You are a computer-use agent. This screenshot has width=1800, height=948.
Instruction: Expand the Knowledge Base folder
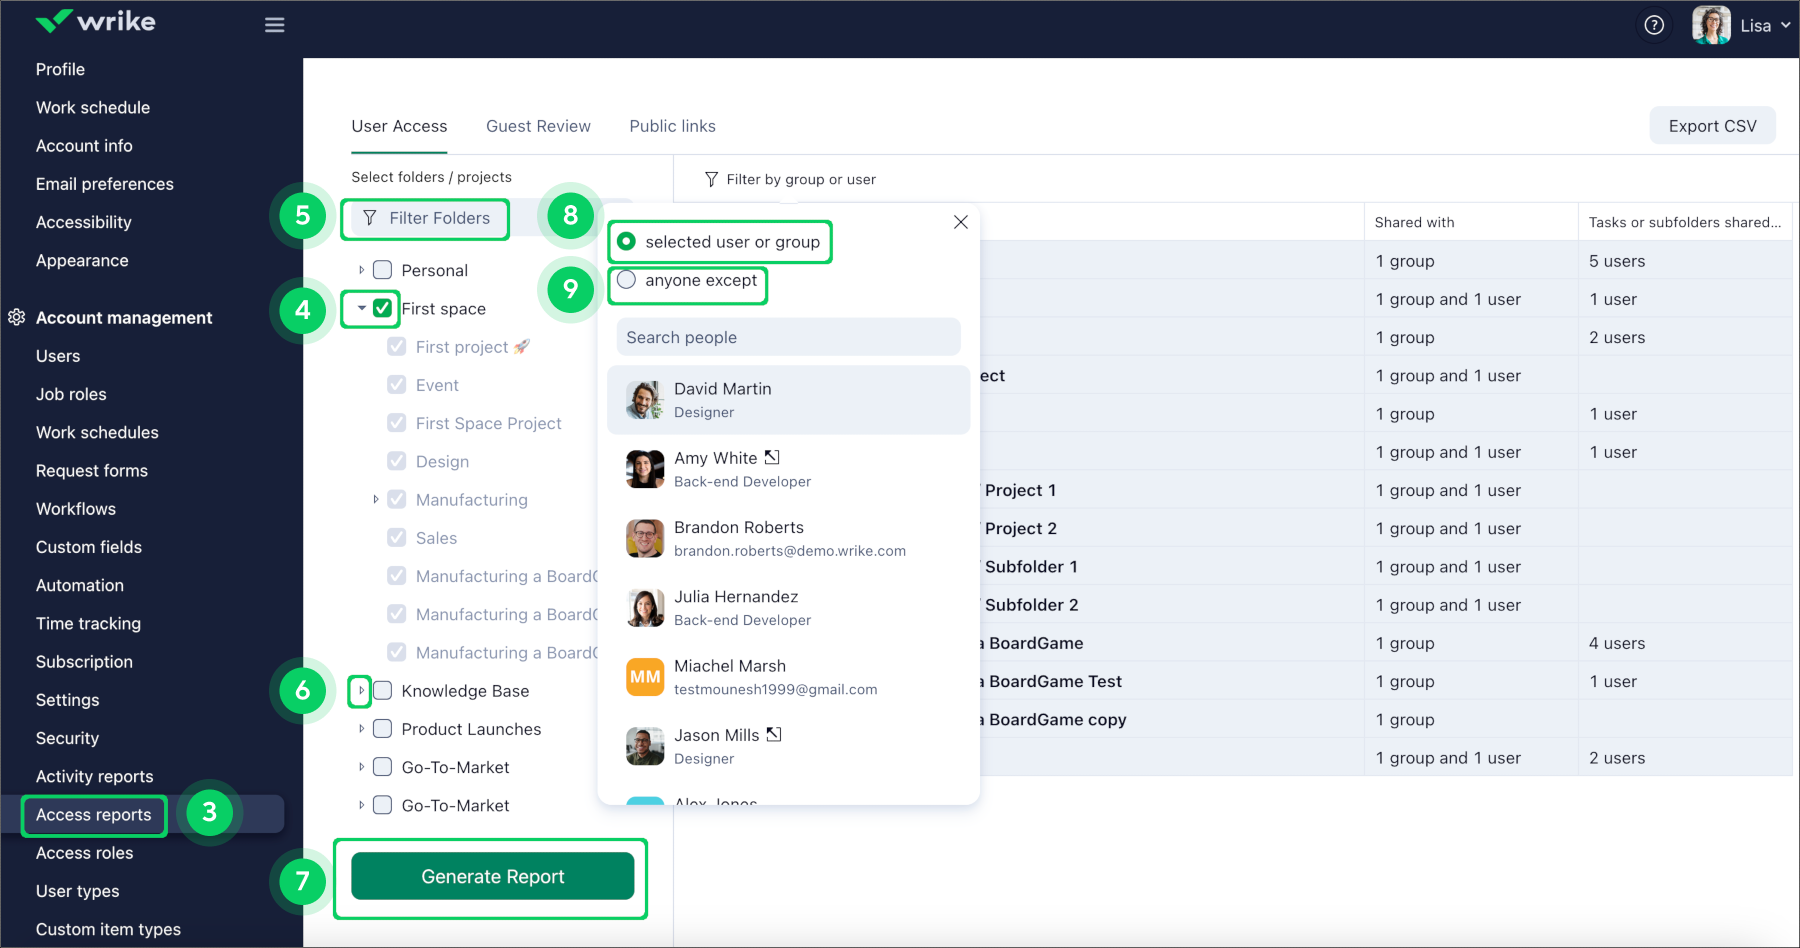(361, 690)
